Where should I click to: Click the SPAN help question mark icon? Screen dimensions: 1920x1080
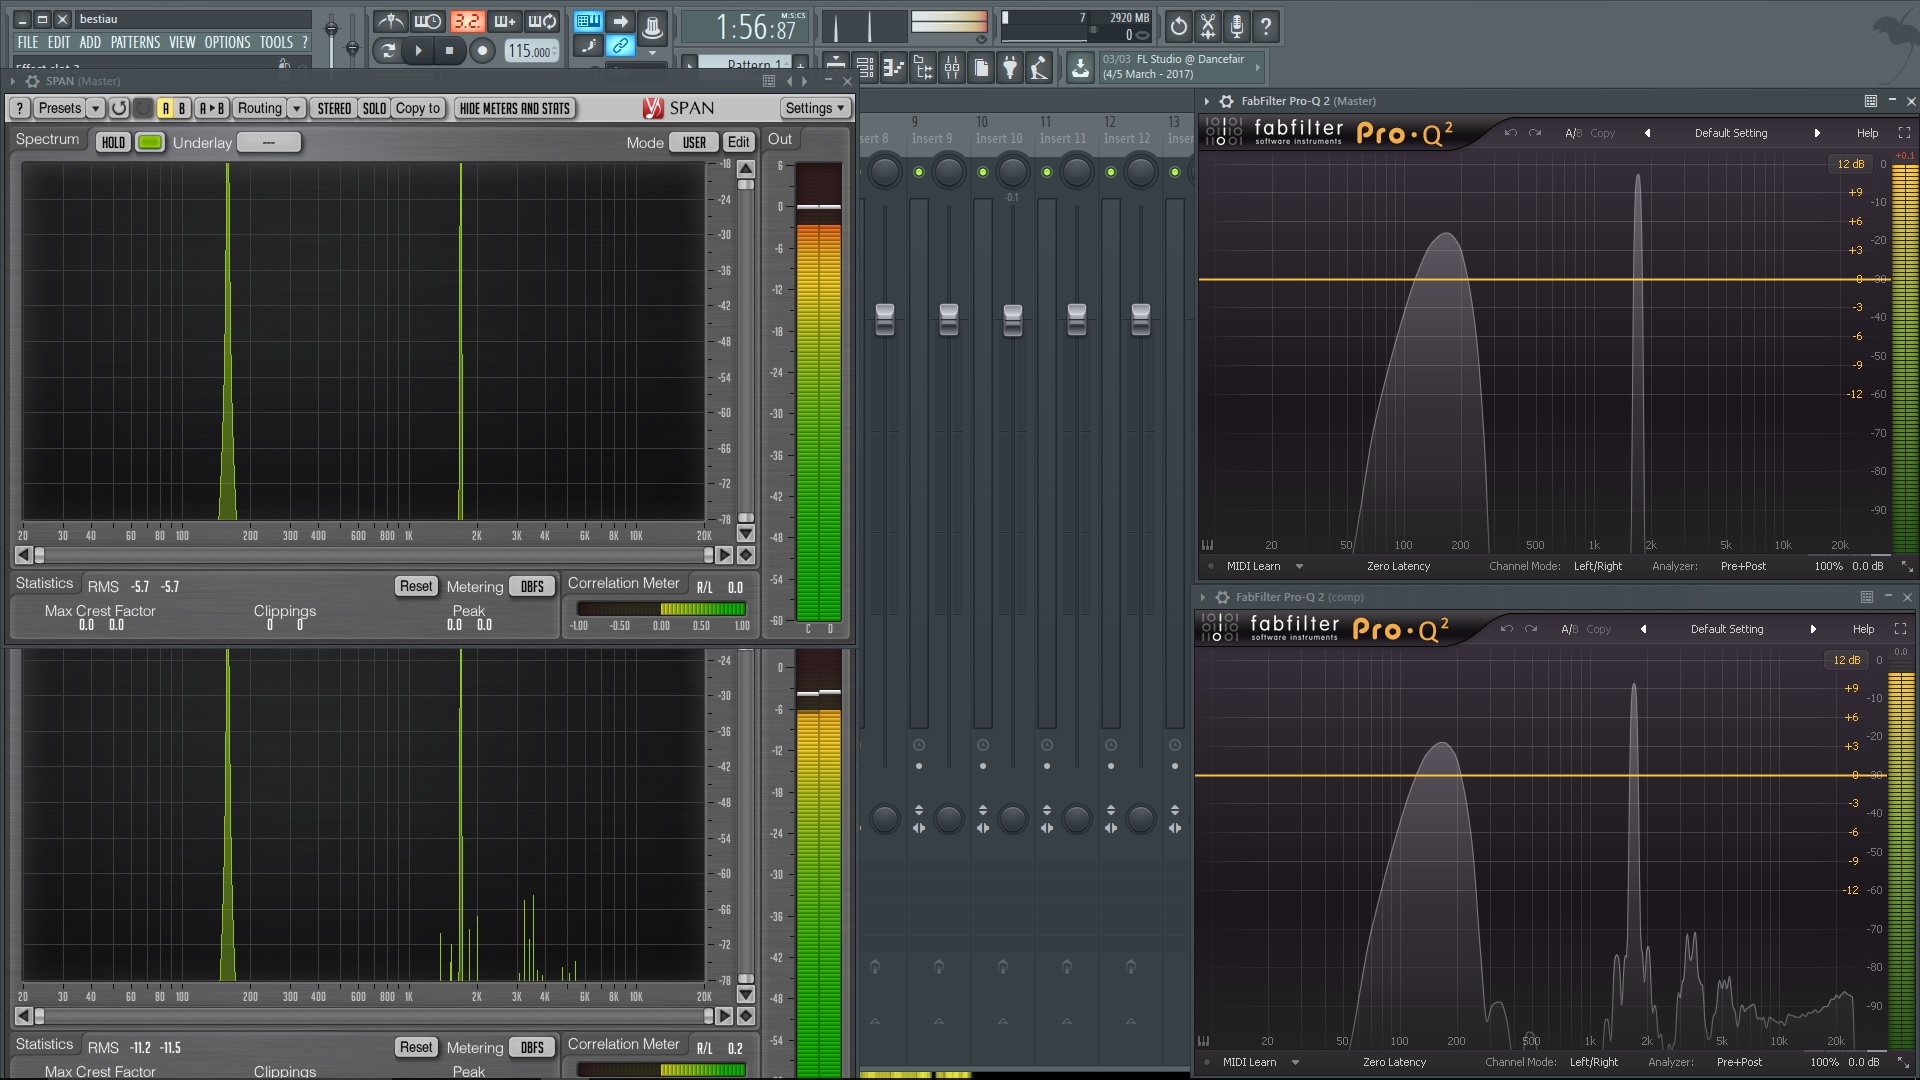[19, 107]
